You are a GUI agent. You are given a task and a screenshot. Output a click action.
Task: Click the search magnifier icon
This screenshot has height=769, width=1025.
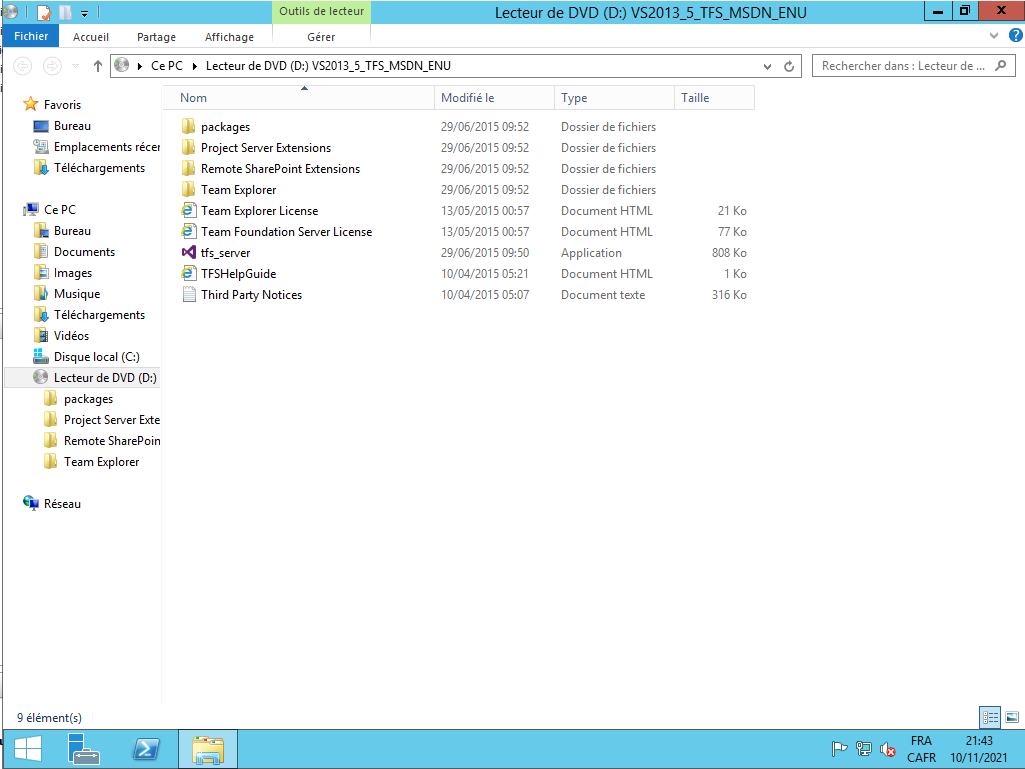pos(1001,65)
